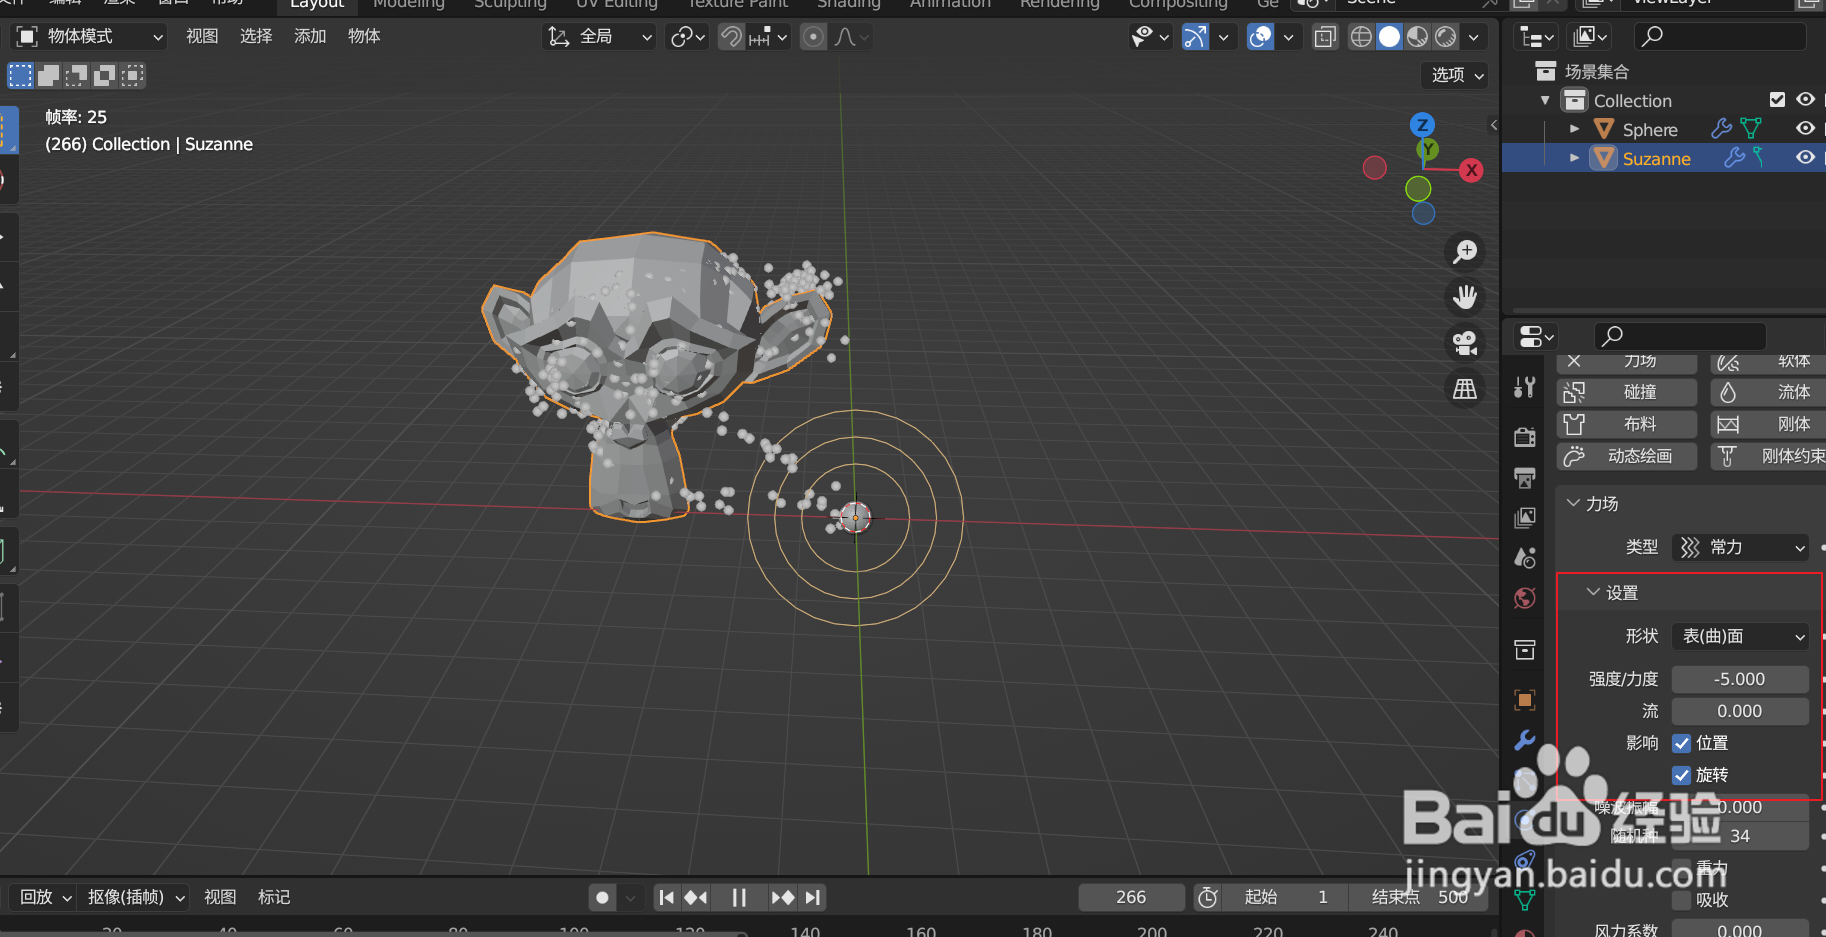Click the zoom view magnifier icon in viewport
The width and height of the screenshot is (1826, 937).
click(1465, 252)
